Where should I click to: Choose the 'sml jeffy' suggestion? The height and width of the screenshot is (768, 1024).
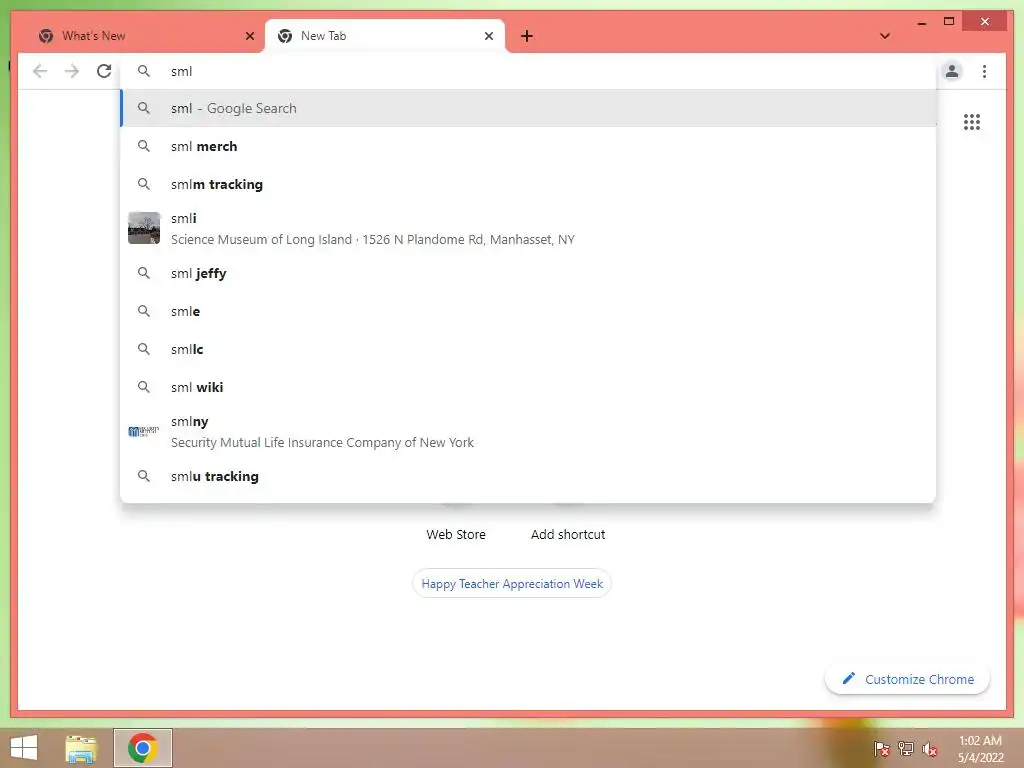click(528, 273)
